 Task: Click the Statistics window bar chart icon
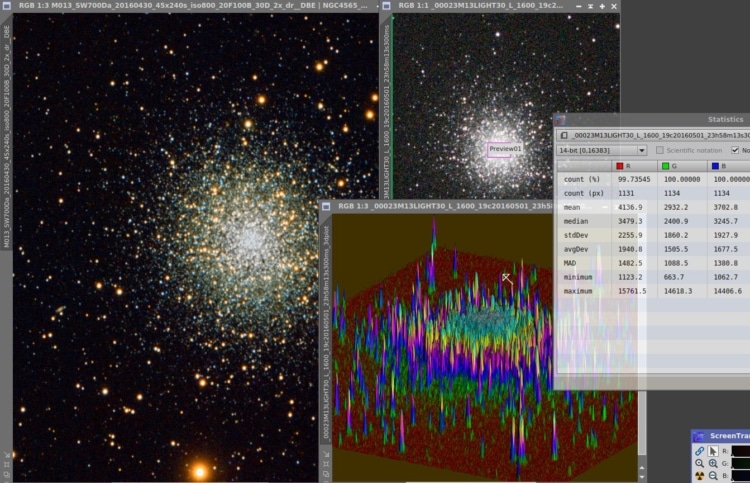coord(560,120)
